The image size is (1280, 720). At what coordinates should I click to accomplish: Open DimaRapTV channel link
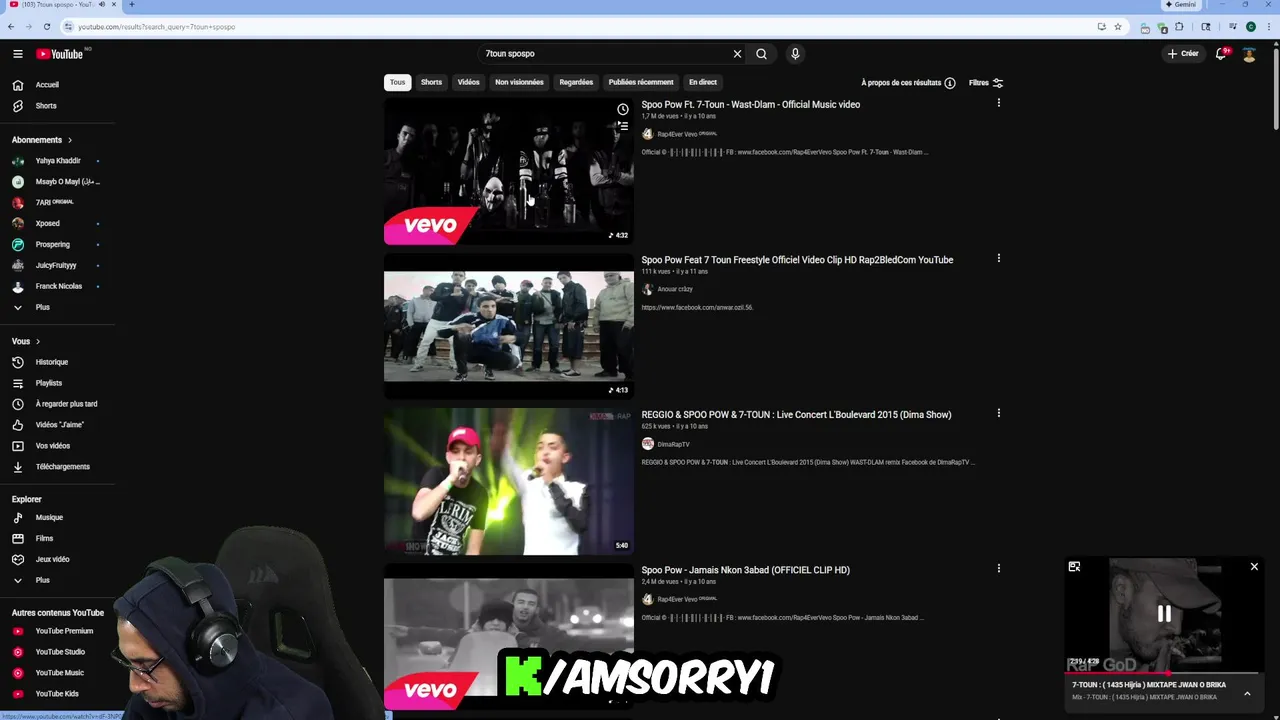point(673,444)
